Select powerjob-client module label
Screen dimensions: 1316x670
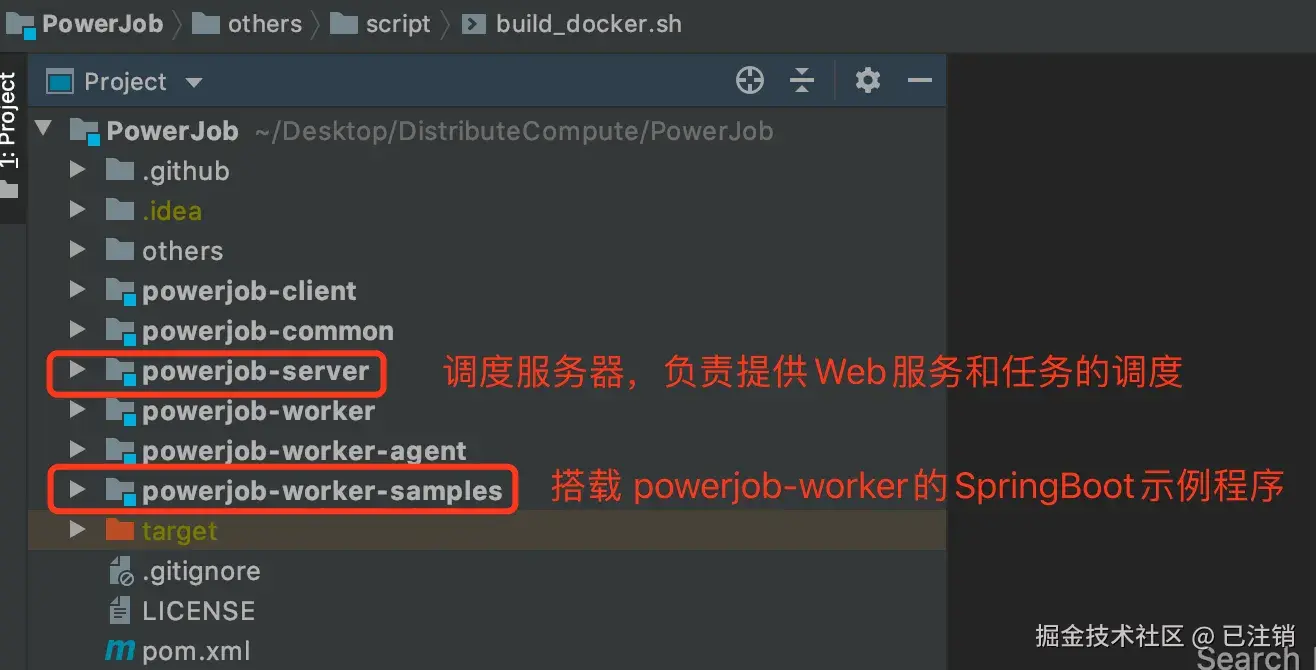pyautogui.click(x=249, y=291)
